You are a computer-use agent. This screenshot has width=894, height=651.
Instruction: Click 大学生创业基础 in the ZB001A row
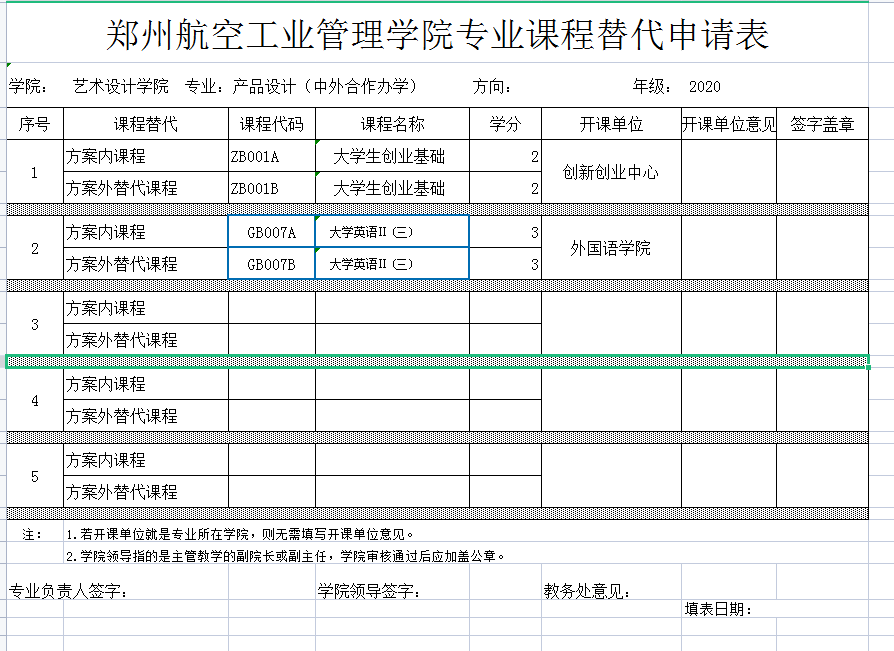tap(392, 156)
